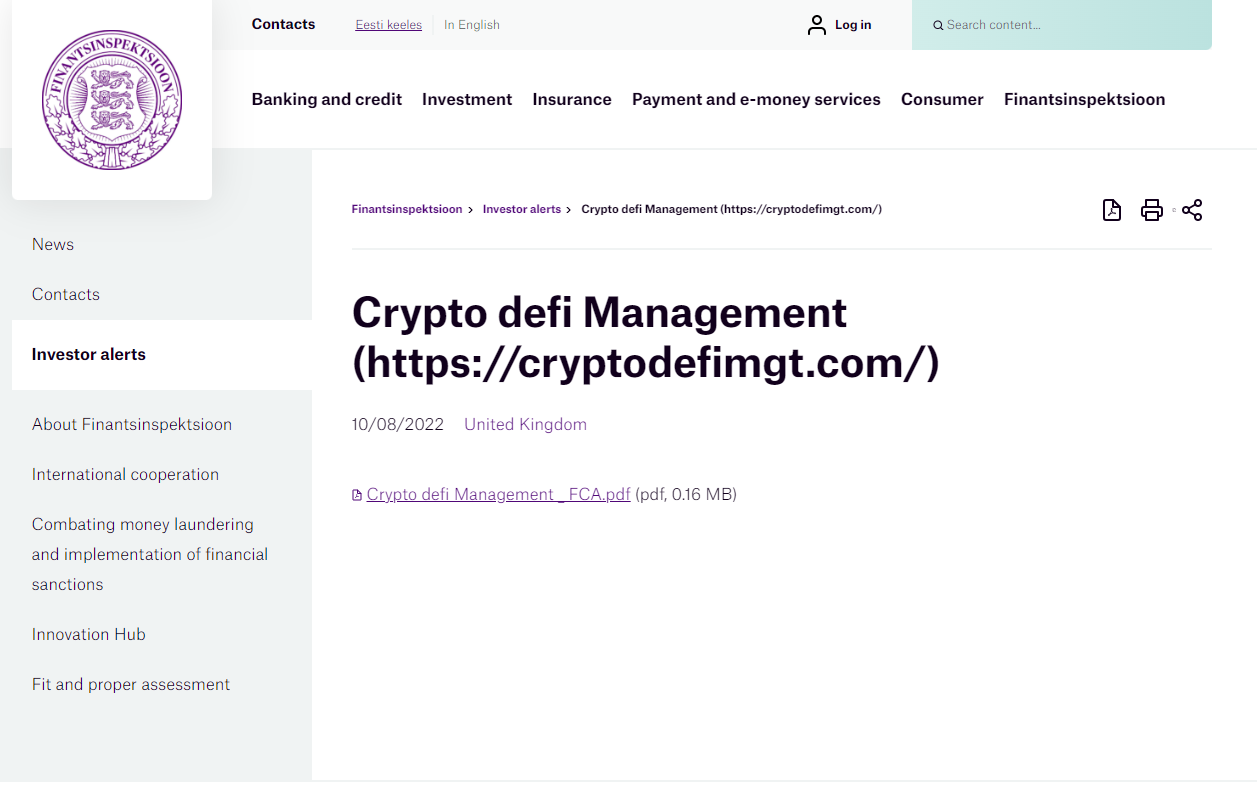This screenshot has height=791, width=1257.
Task: Go to Investor alerts breadcrumb
Action: pos(521,209)
